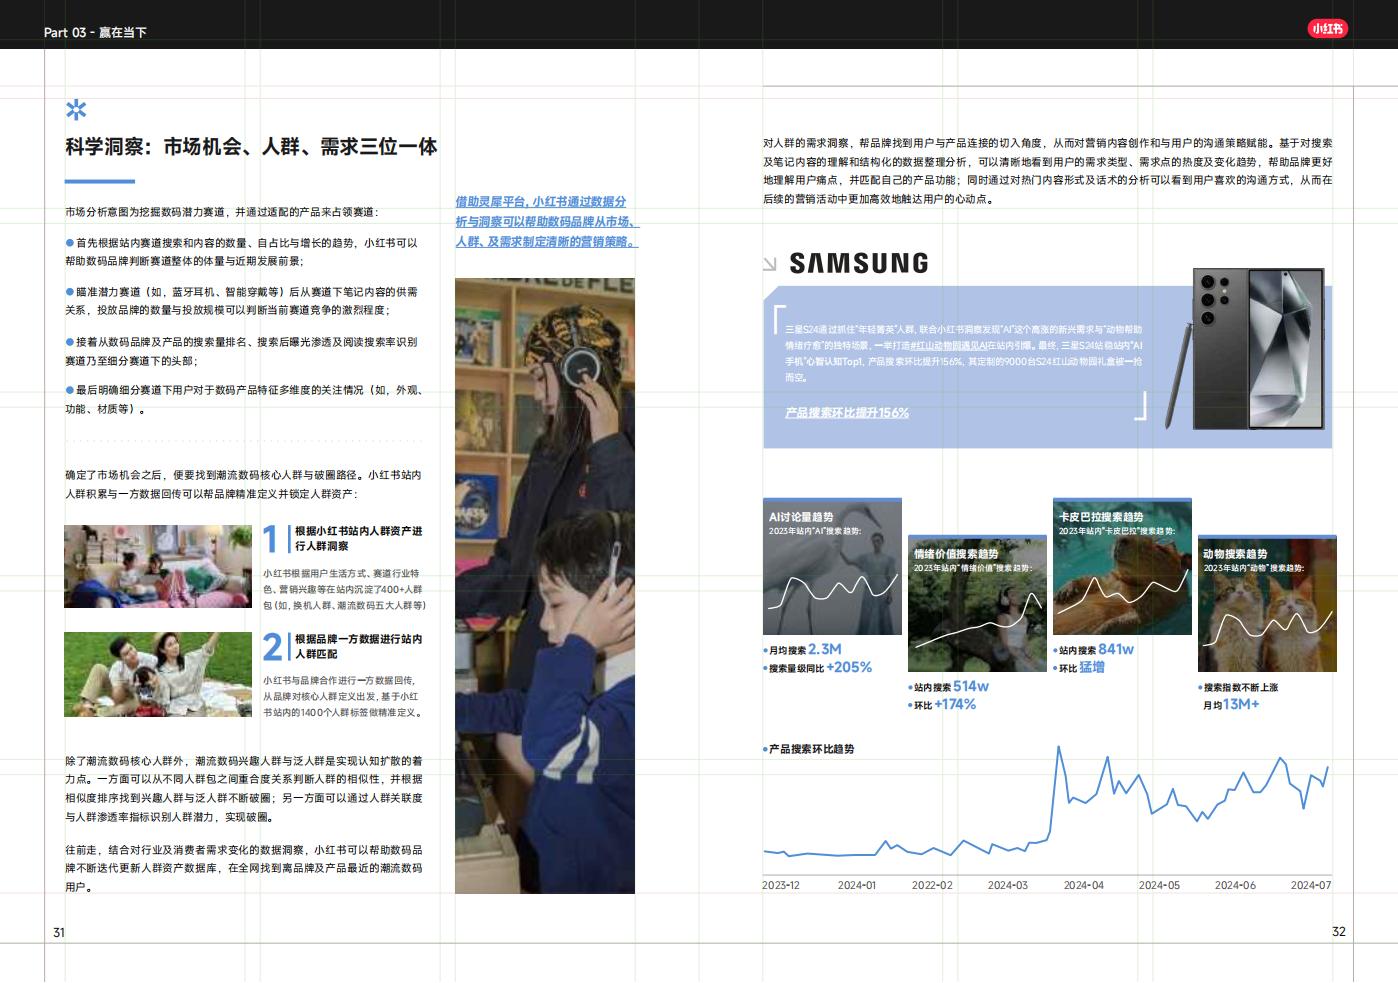
Task: Open the link 借助灵犀平台,小红书通过数据分析
Action: pos(546,222)
